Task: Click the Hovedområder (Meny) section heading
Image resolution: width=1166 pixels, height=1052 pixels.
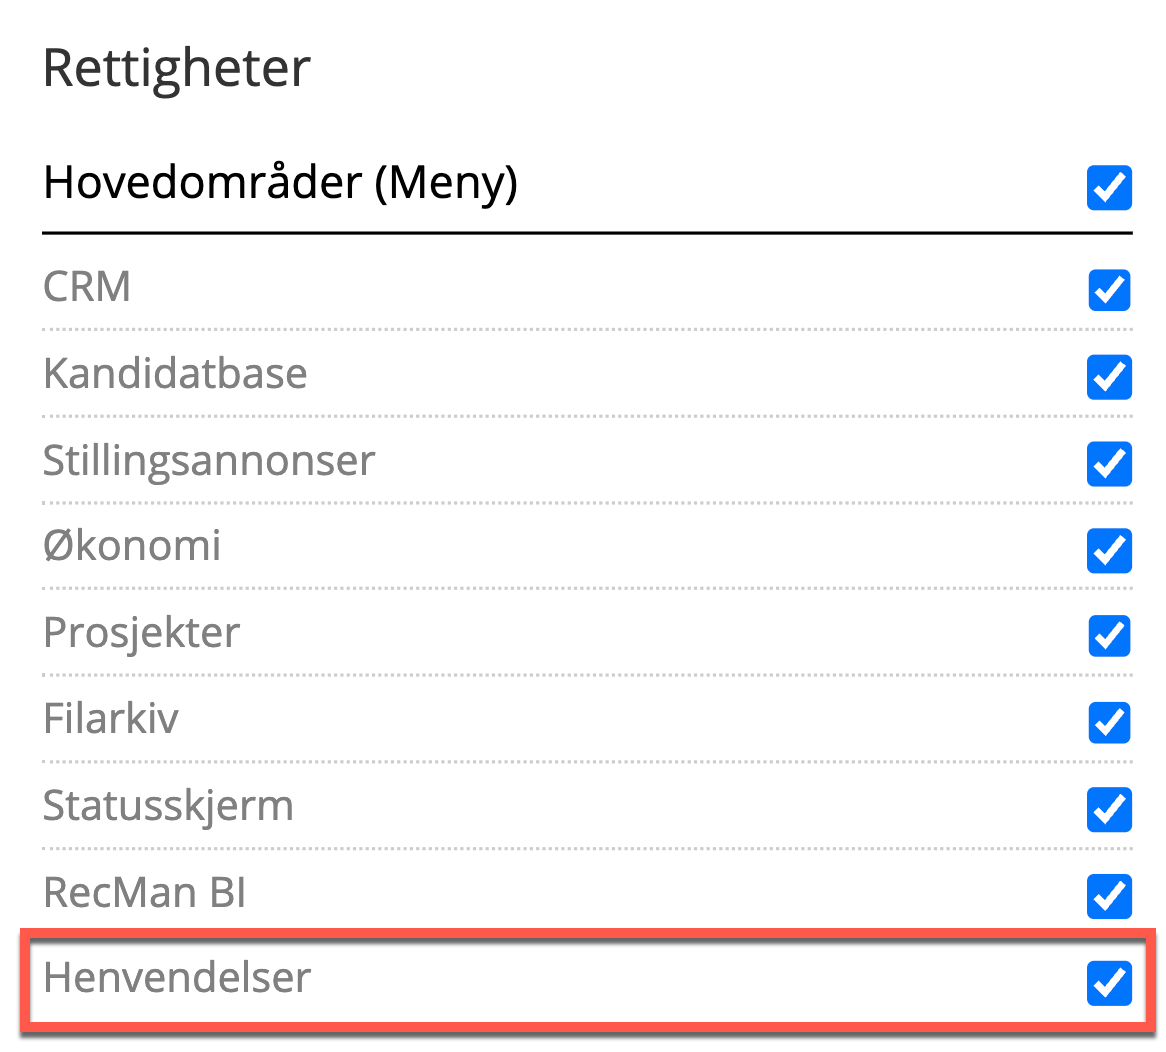Action: click(x=280, y=183)
